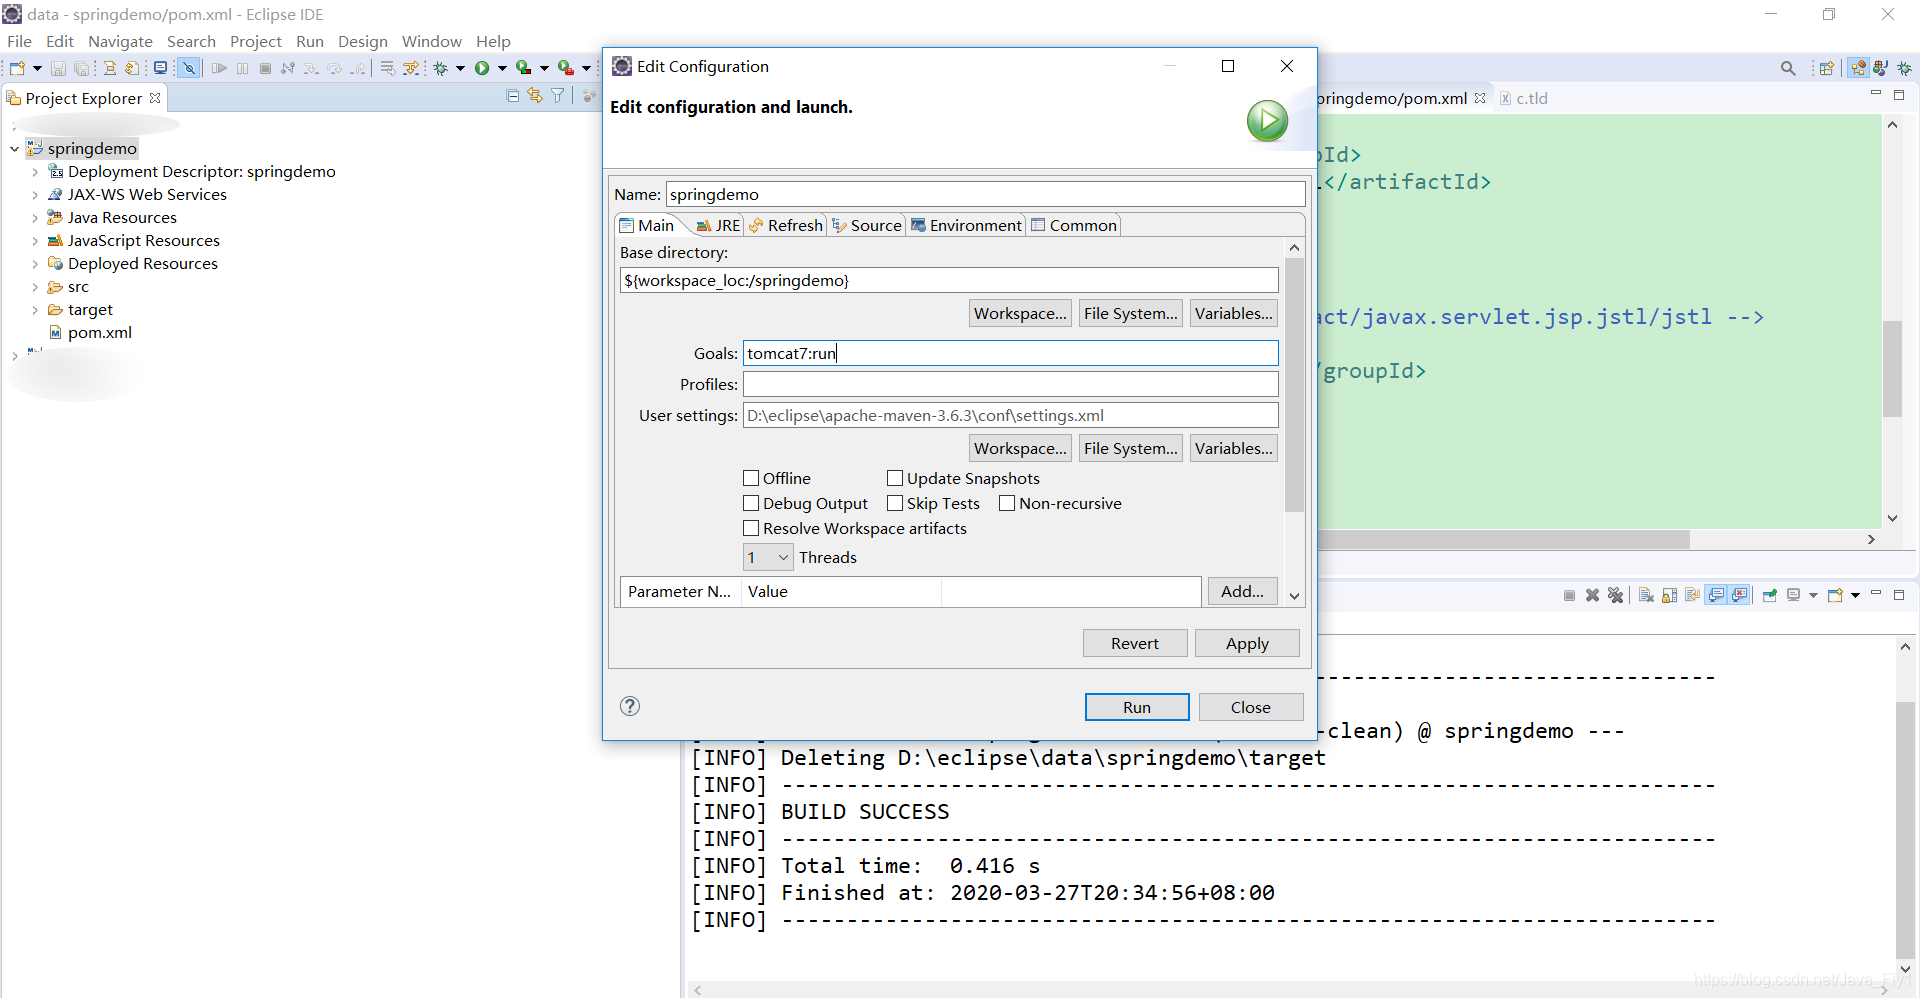1920x998 pixels.
Task: Open the Navigate menu
Action: (120, 41)
